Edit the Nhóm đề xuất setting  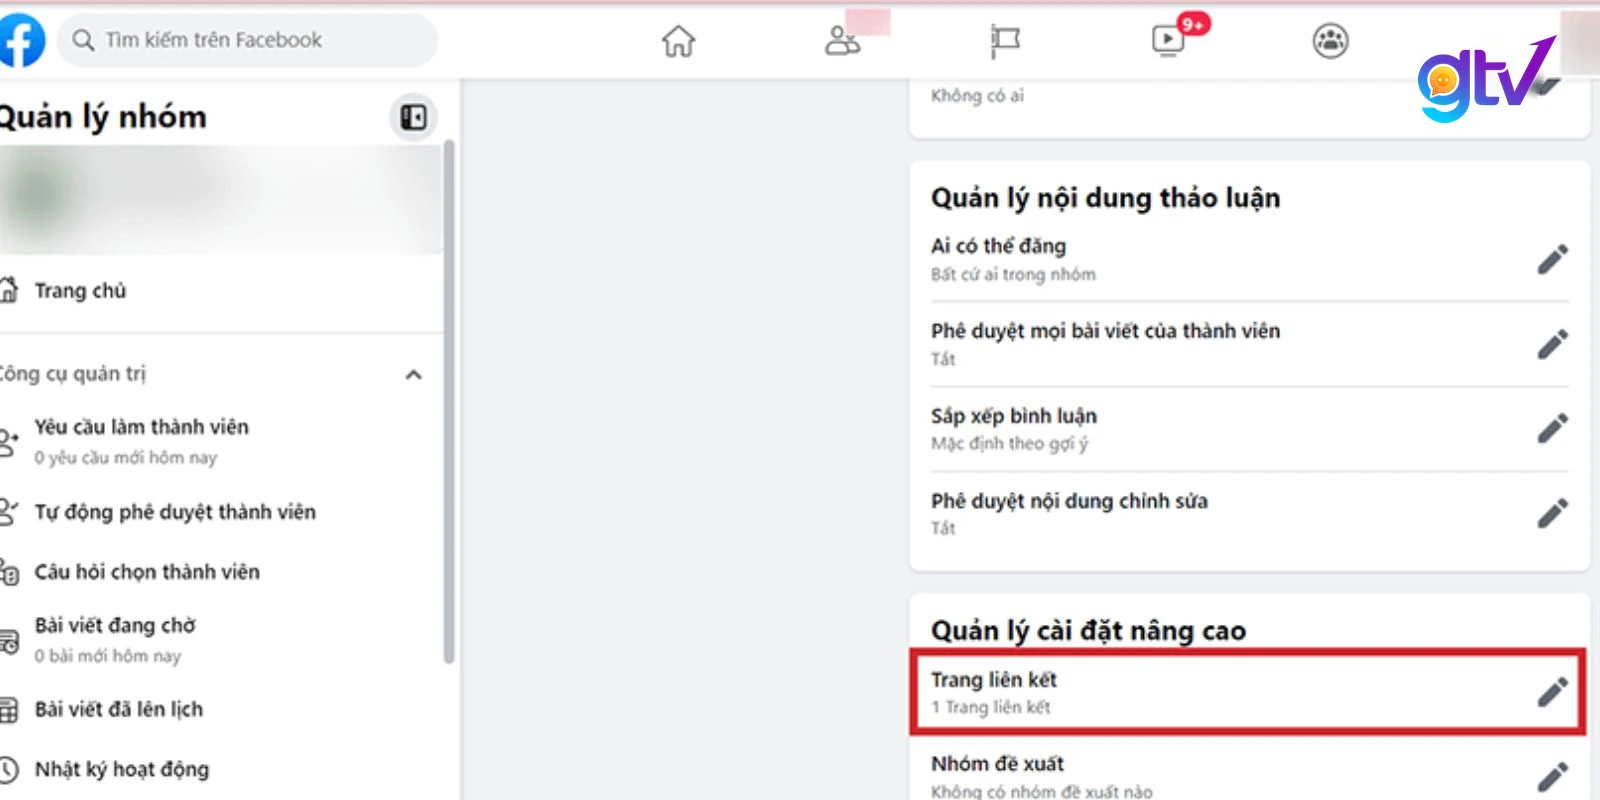(x=1552, y=777)
